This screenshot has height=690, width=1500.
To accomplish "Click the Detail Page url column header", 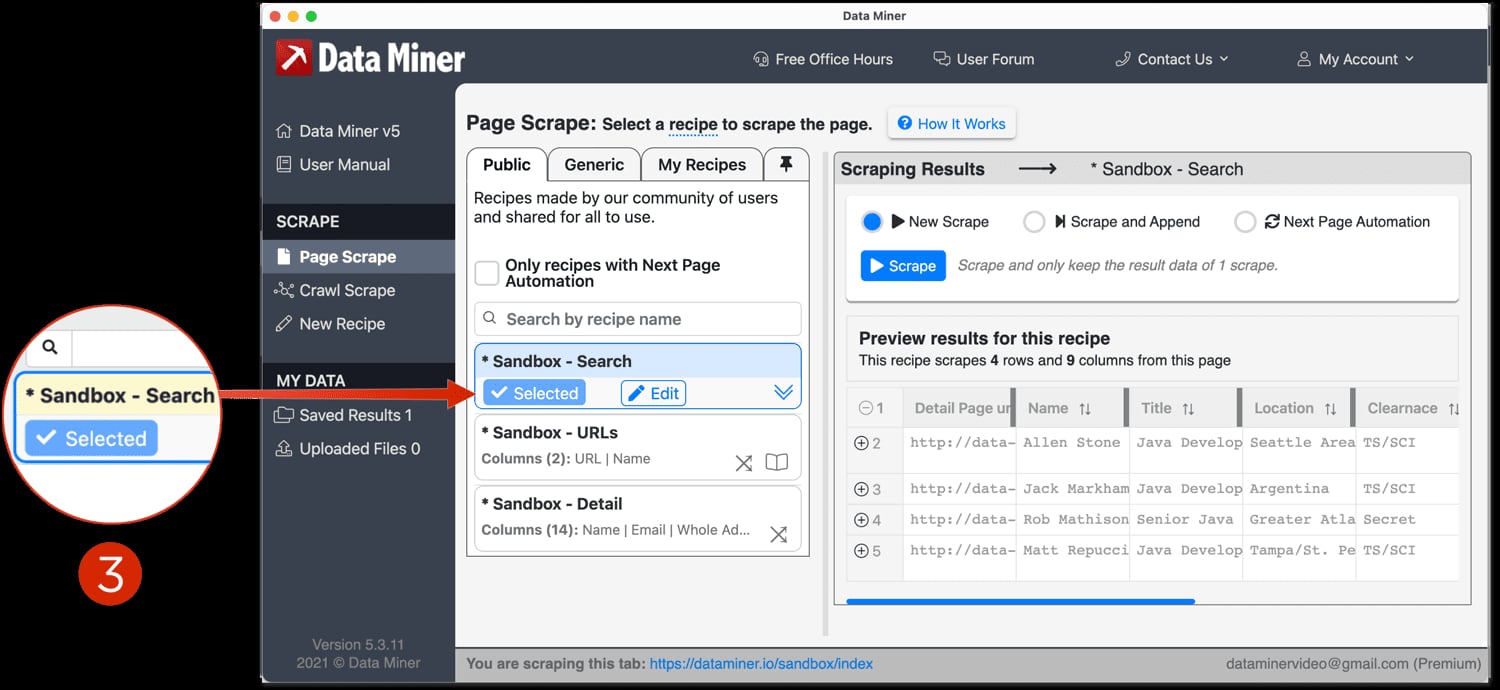I will 960,409.
